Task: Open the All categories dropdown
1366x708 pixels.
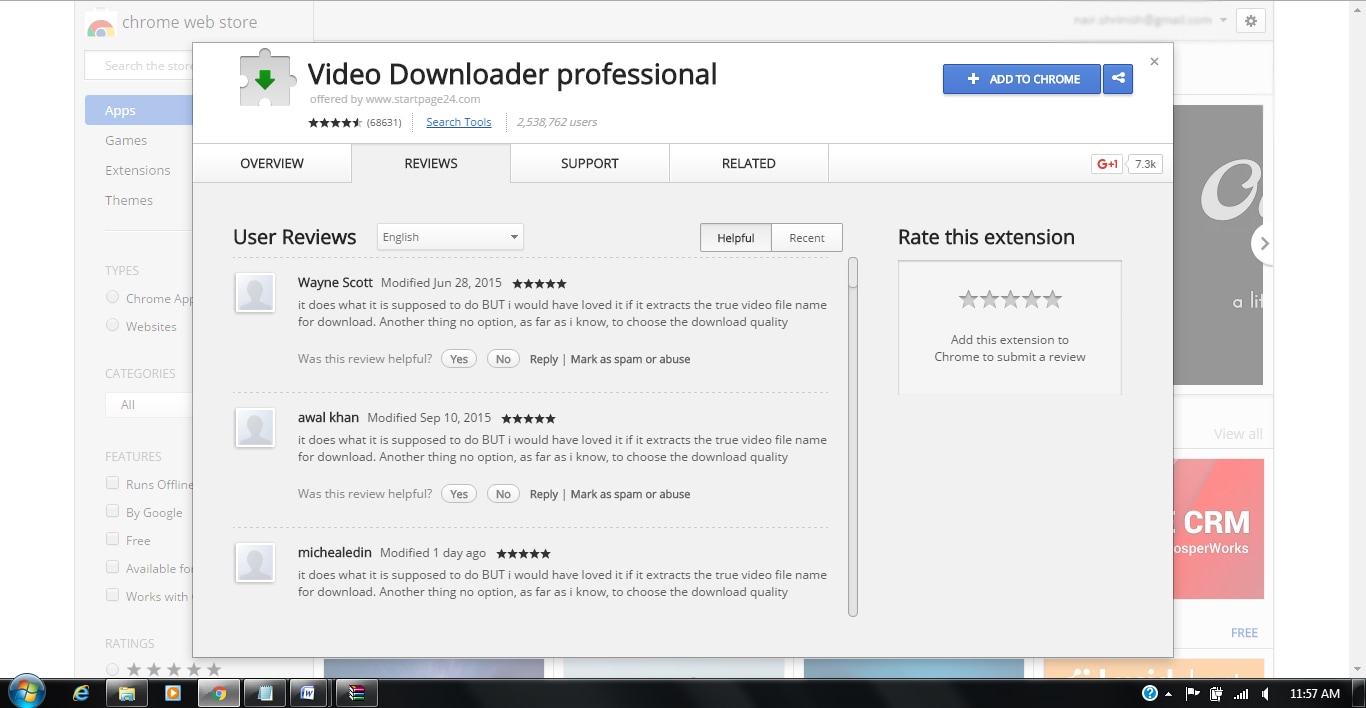Action: [149, 404]
